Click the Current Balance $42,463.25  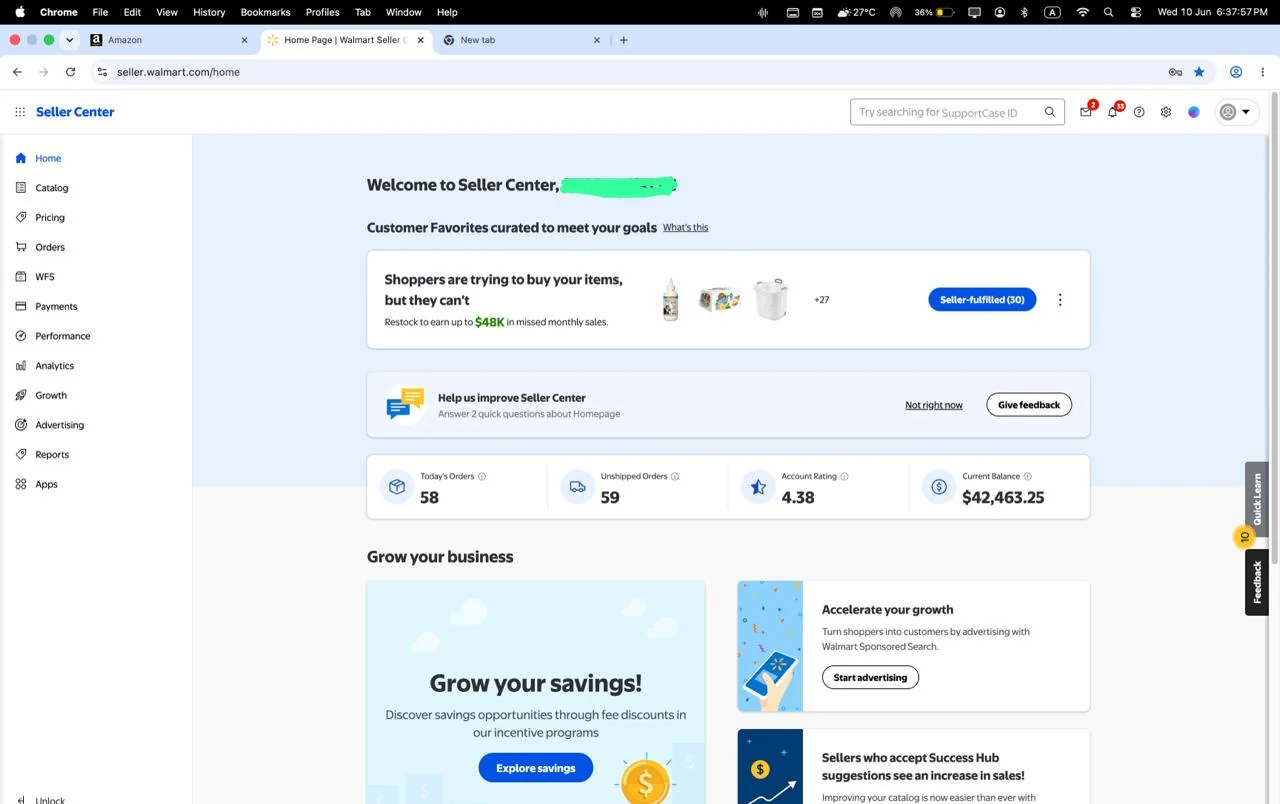1003,497
